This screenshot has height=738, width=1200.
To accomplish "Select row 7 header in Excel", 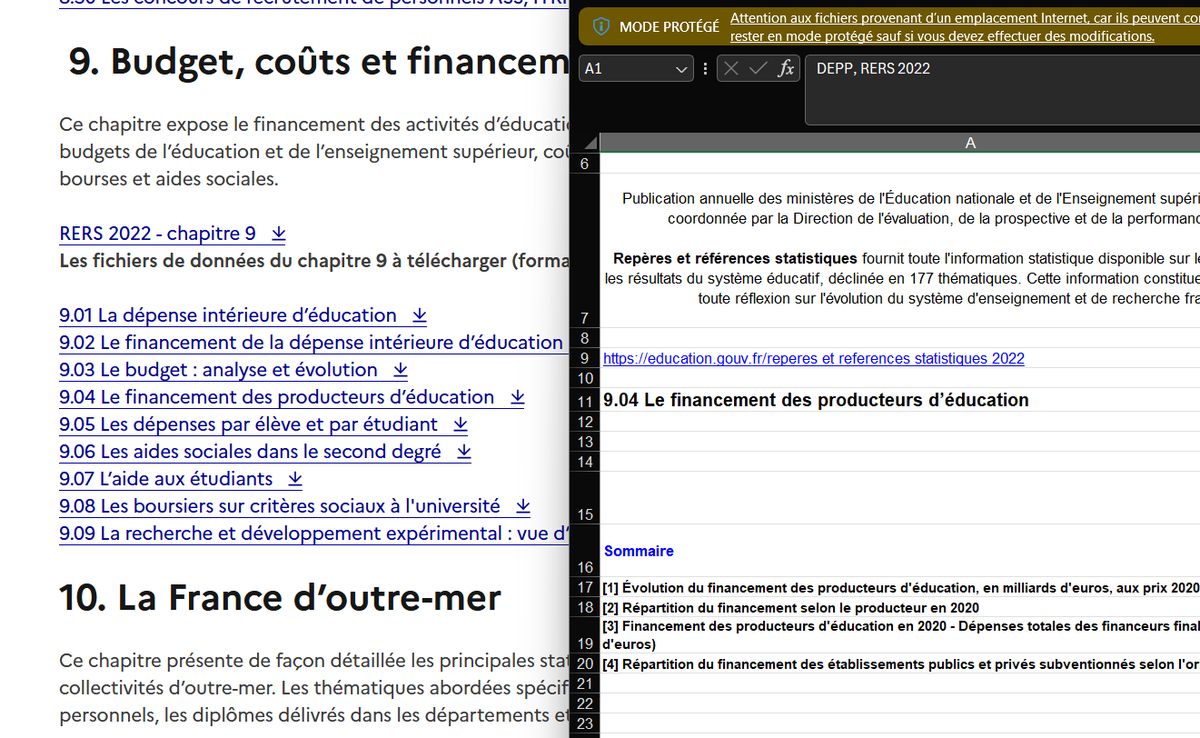I will coord(584,250).
